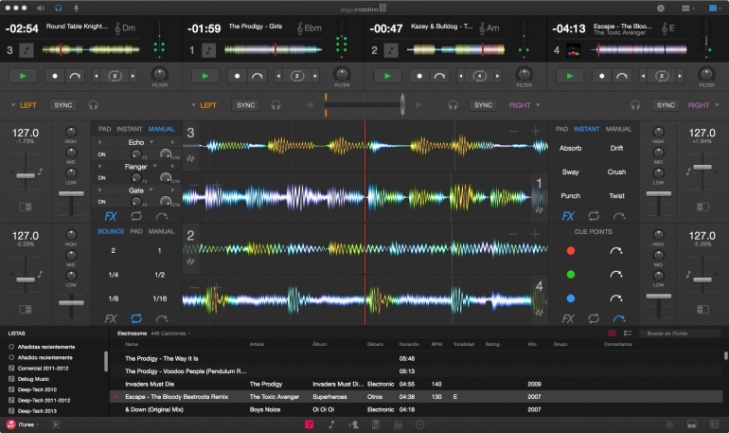Click the master volume speaker icon in title bar
729x433 pixels.
tap(40, 8)
